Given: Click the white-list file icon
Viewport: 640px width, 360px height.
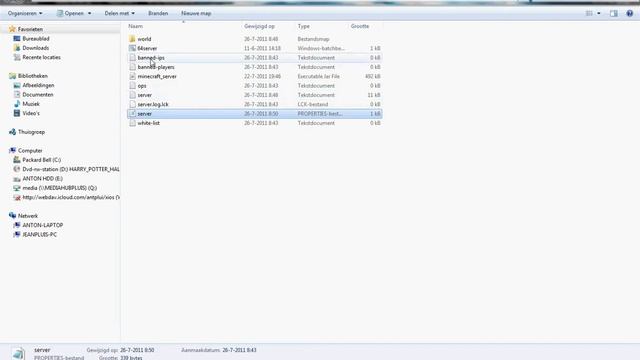Looking at the screenshot, I should point(132,123).
